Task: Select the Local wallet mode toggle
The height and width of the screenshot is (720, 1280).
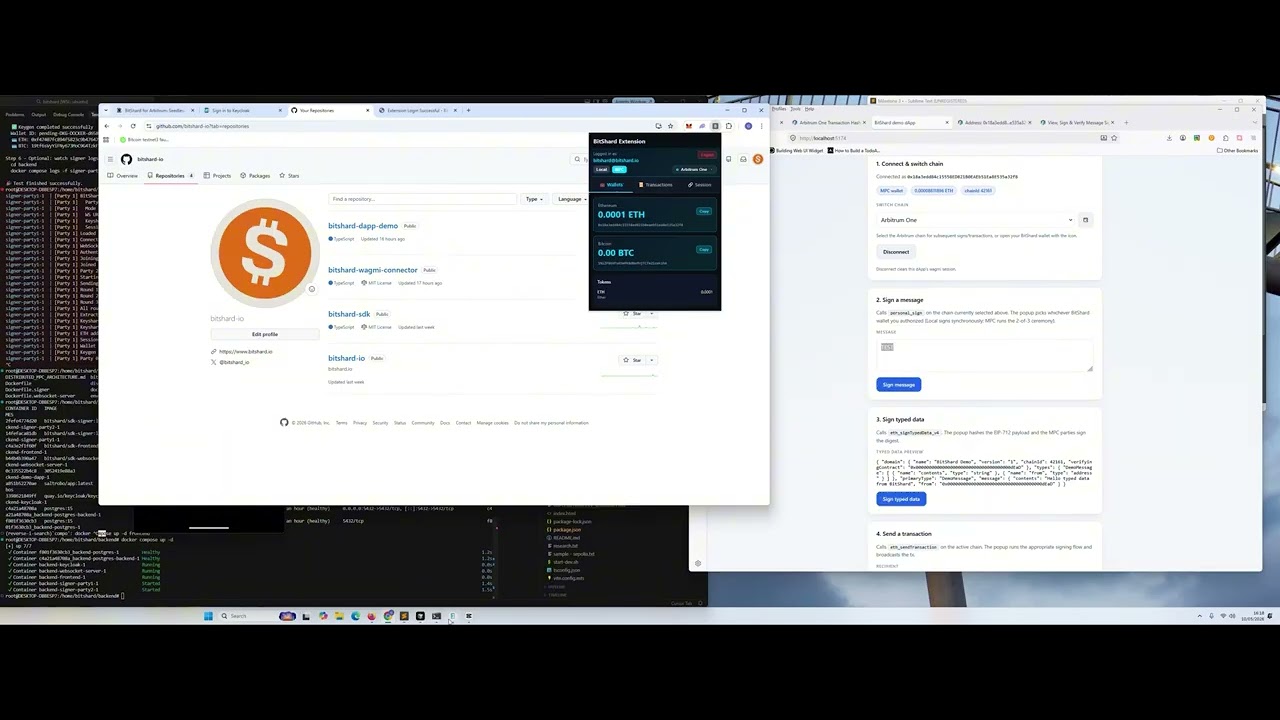Action: [601, 169]
